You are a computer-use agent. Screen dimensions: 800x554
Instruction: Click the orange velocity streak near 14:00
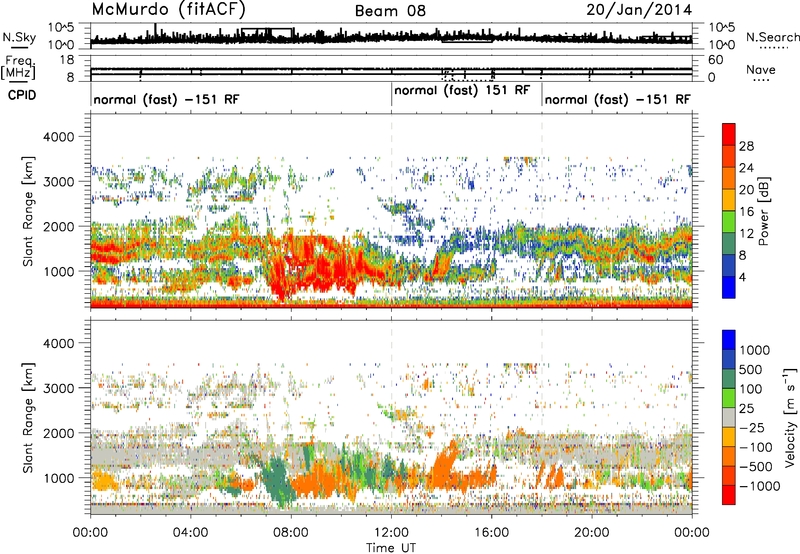443,462
